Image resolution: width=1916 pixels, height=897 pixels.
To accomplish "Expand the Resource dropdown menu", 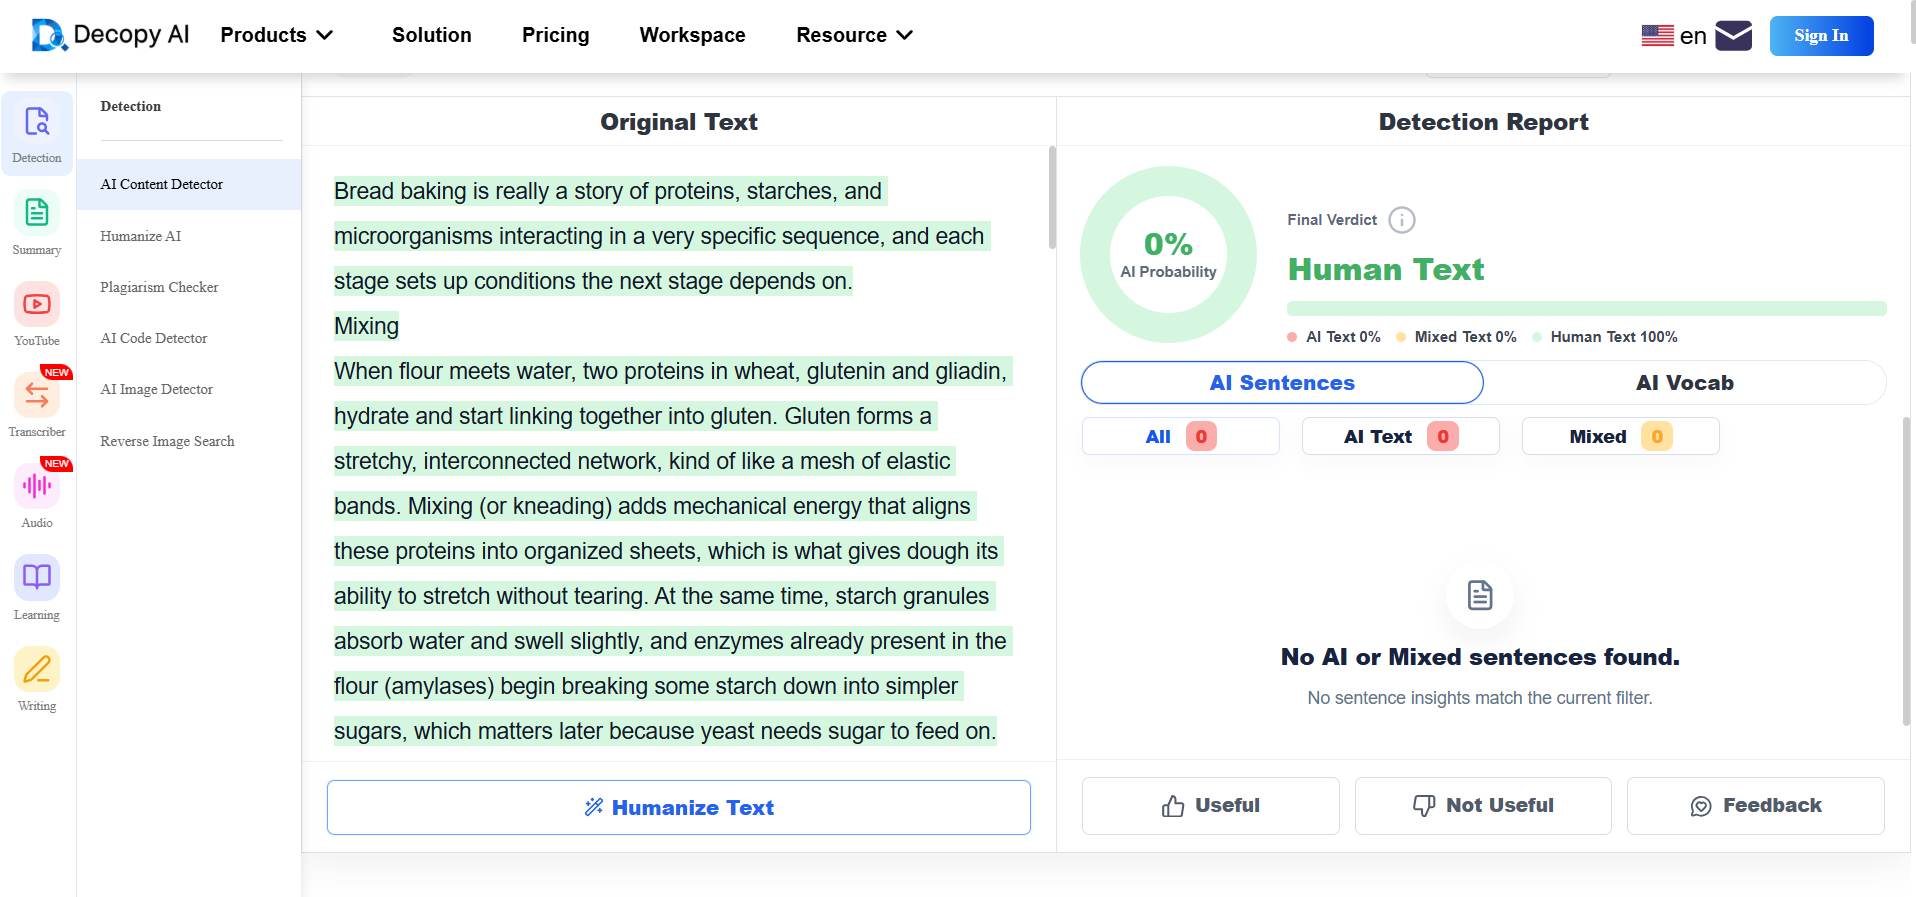I will 855,35.
